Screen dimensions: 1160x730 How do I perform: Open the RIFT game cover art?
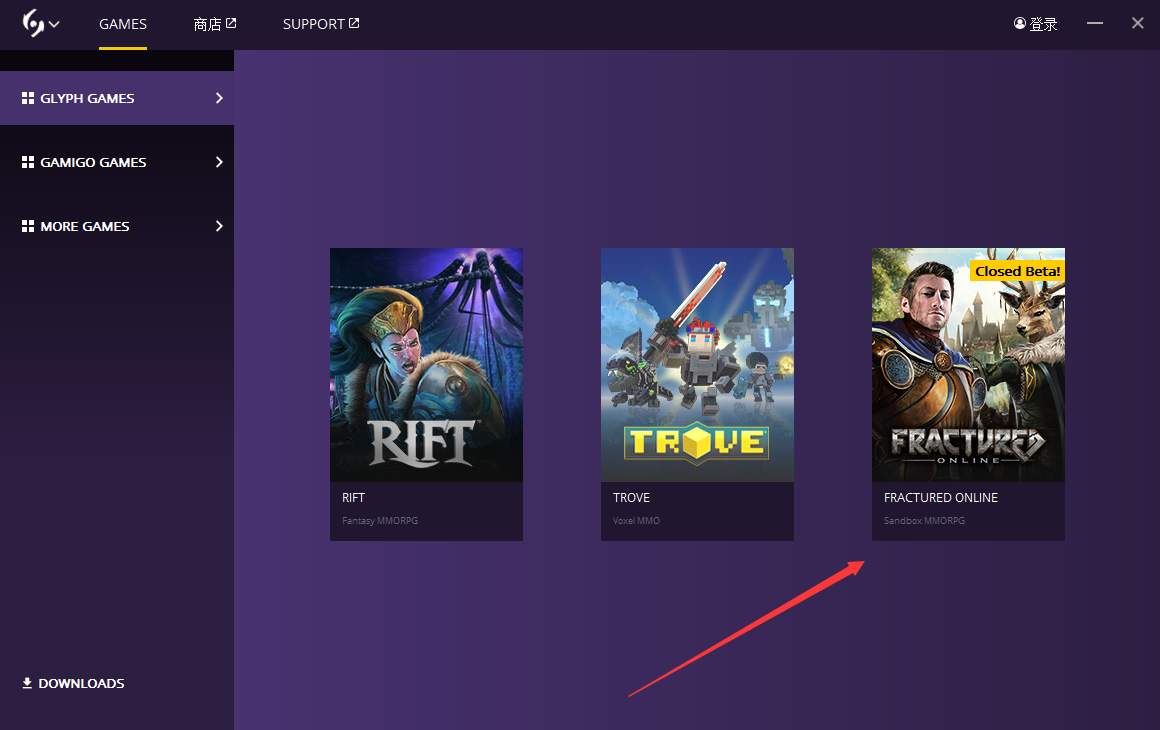point(426,365)
